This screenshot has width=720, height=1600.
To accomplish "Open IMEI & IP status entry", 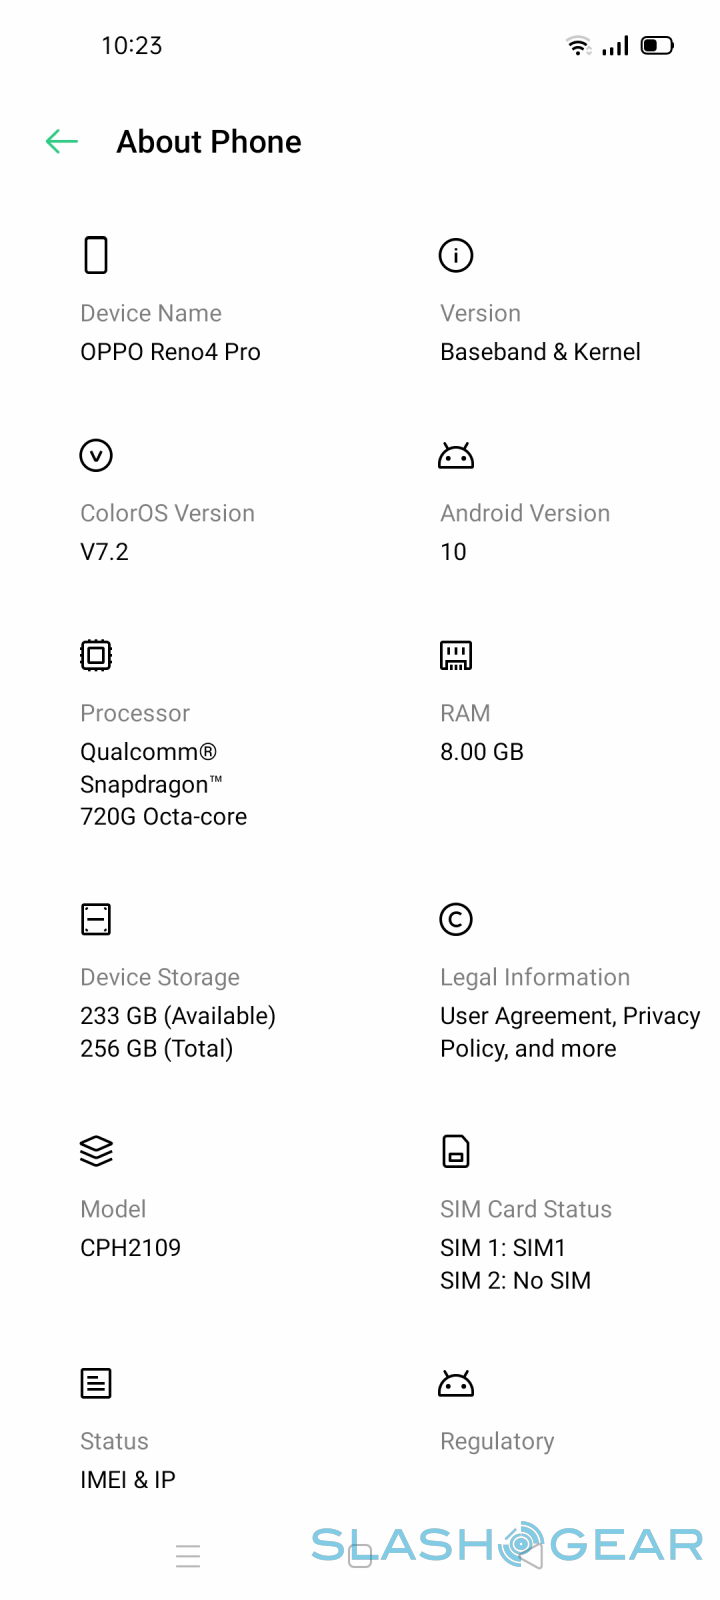I will pos(128,1480).
